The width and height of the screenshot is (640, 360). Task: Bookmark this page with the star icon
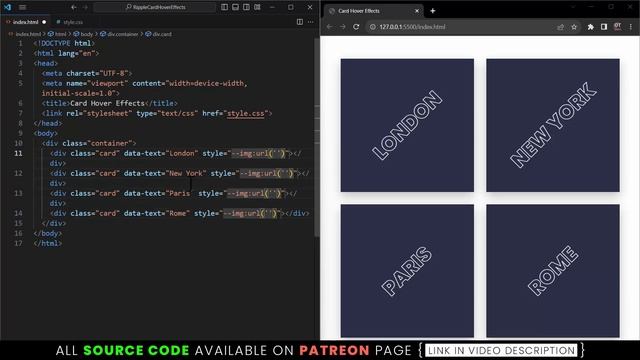click(574, 27)
